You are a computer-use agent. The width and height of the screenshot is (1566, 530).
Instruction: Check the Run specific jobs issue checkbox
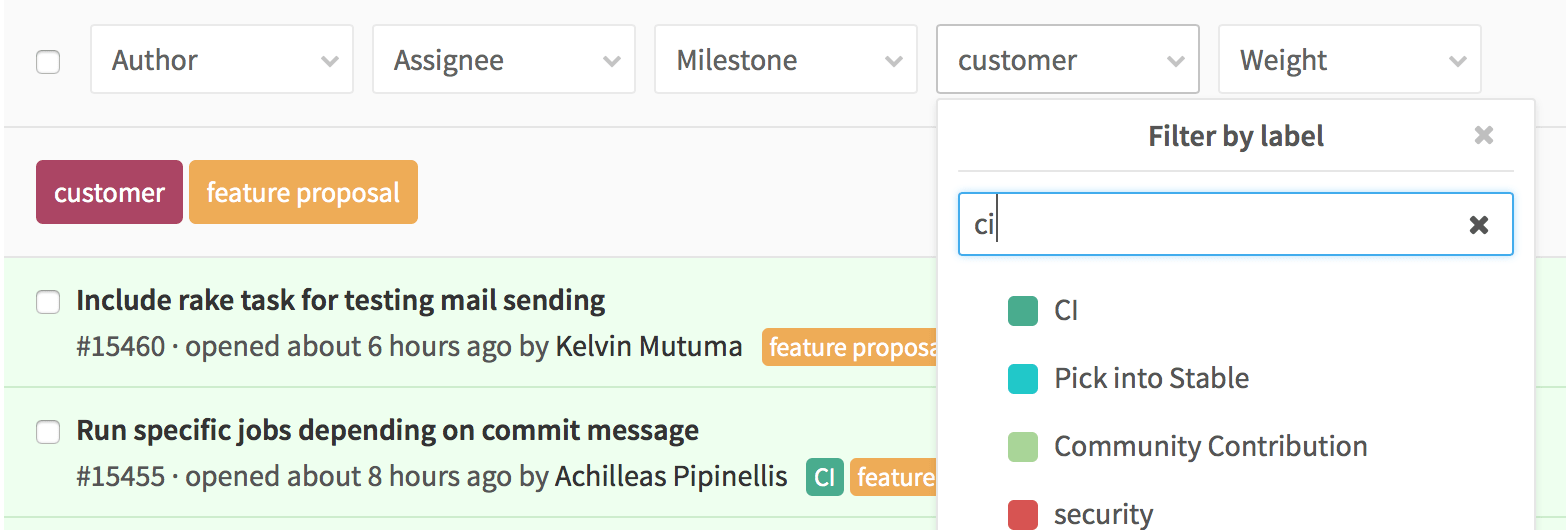[x=48, y=432]
